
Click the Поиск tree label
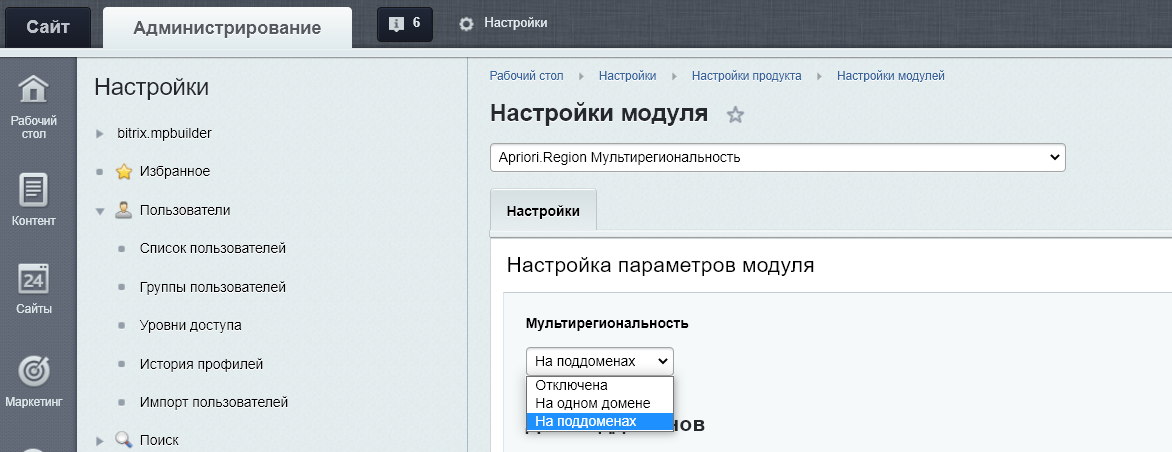159,440
